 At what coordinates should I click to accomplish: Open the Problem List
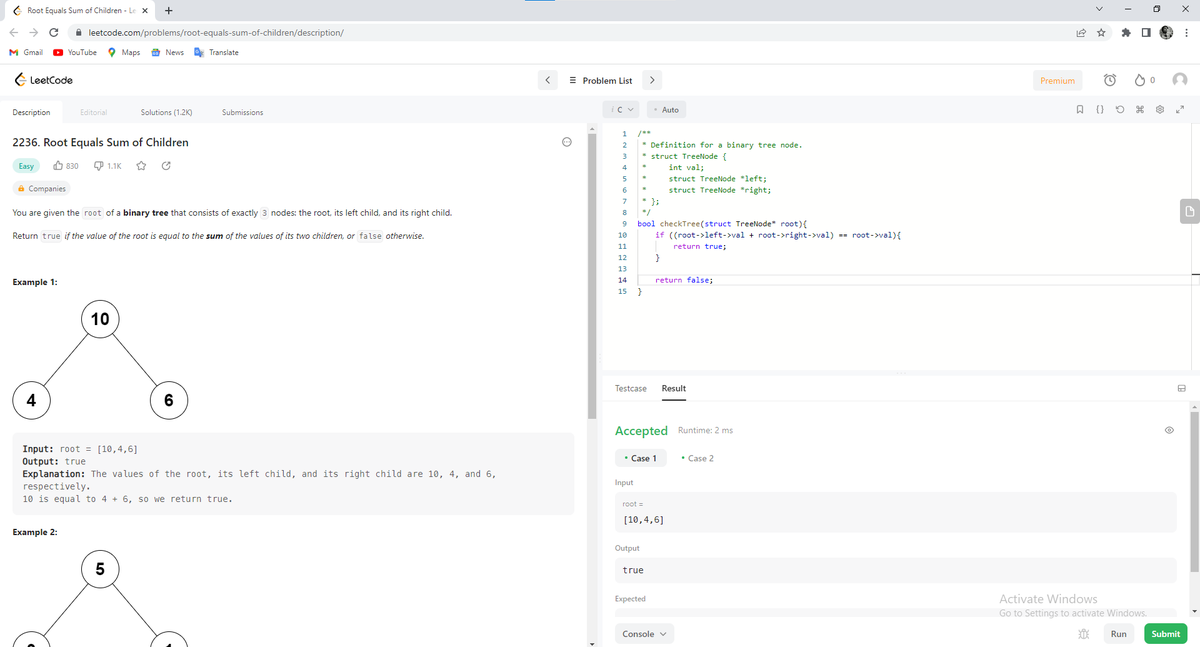pyautogui.click(x=600, y=80)
